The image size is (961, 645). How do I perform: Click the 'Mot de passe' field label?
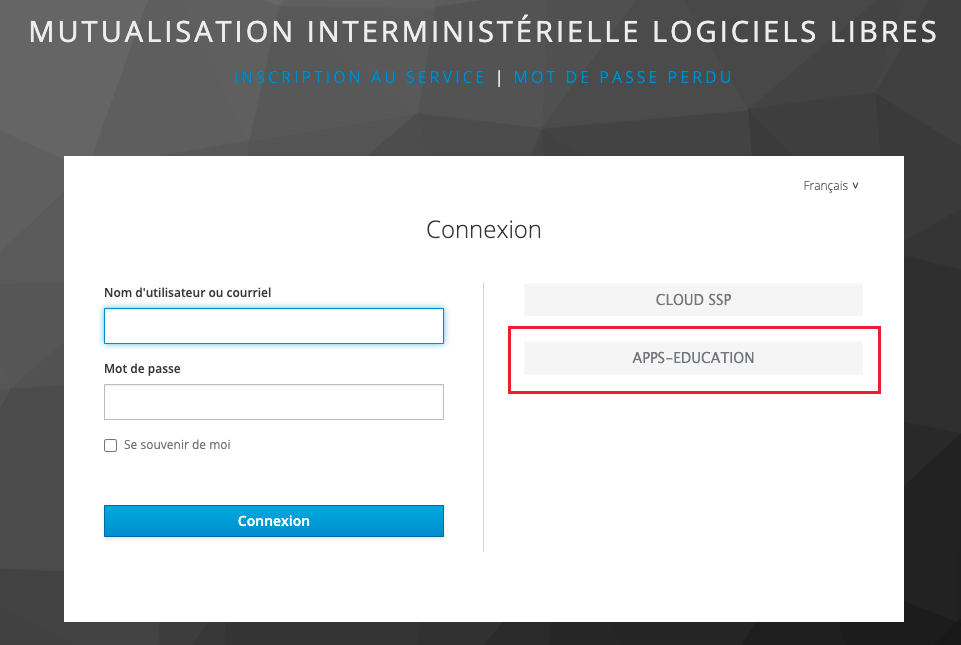point(142,369)
